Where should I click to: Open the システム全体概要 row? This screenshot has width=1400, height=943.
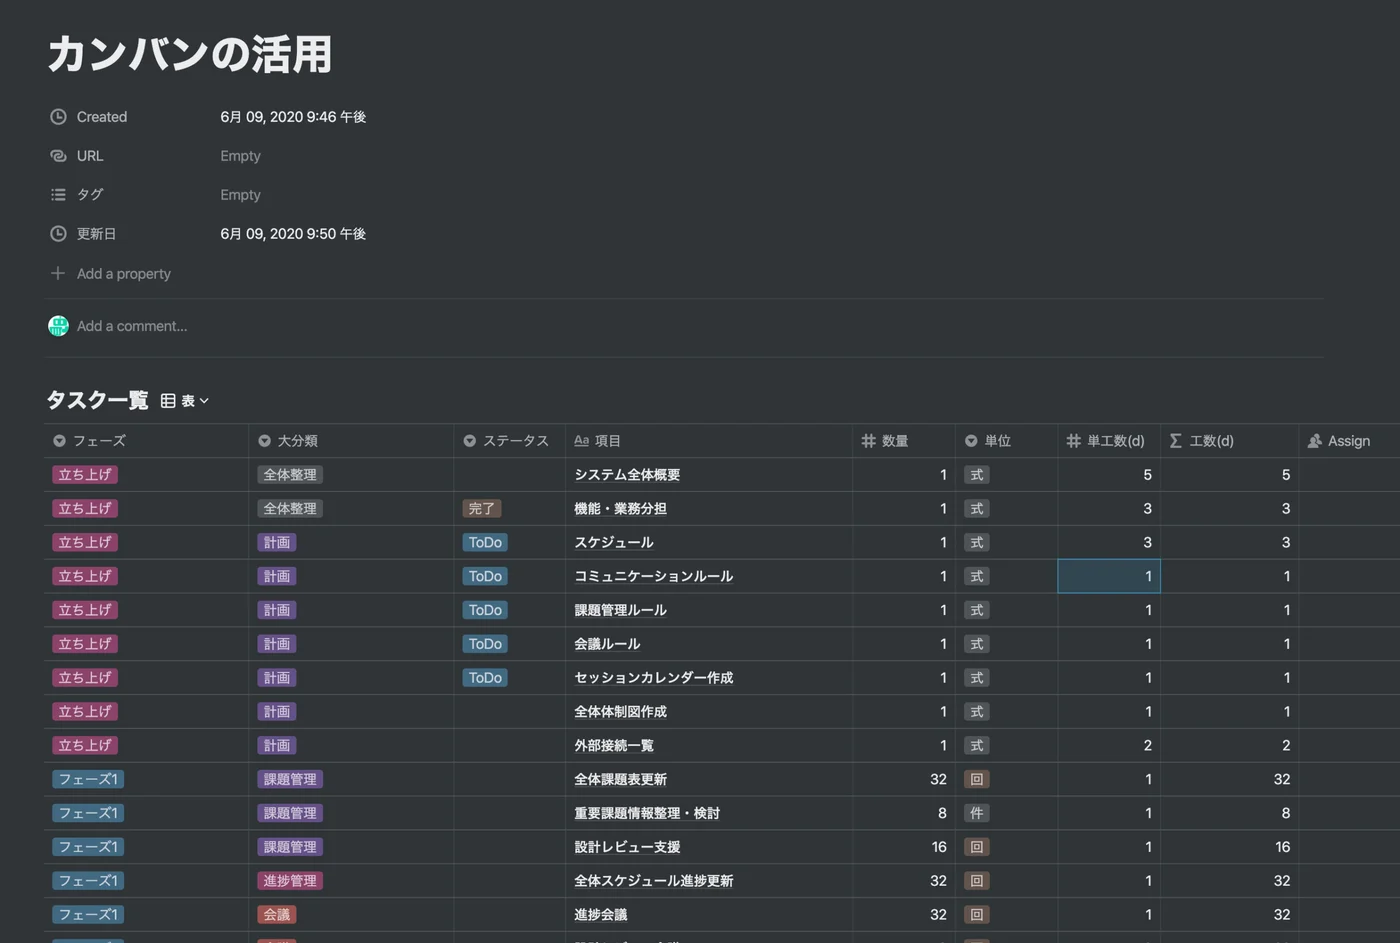point(627,475)
